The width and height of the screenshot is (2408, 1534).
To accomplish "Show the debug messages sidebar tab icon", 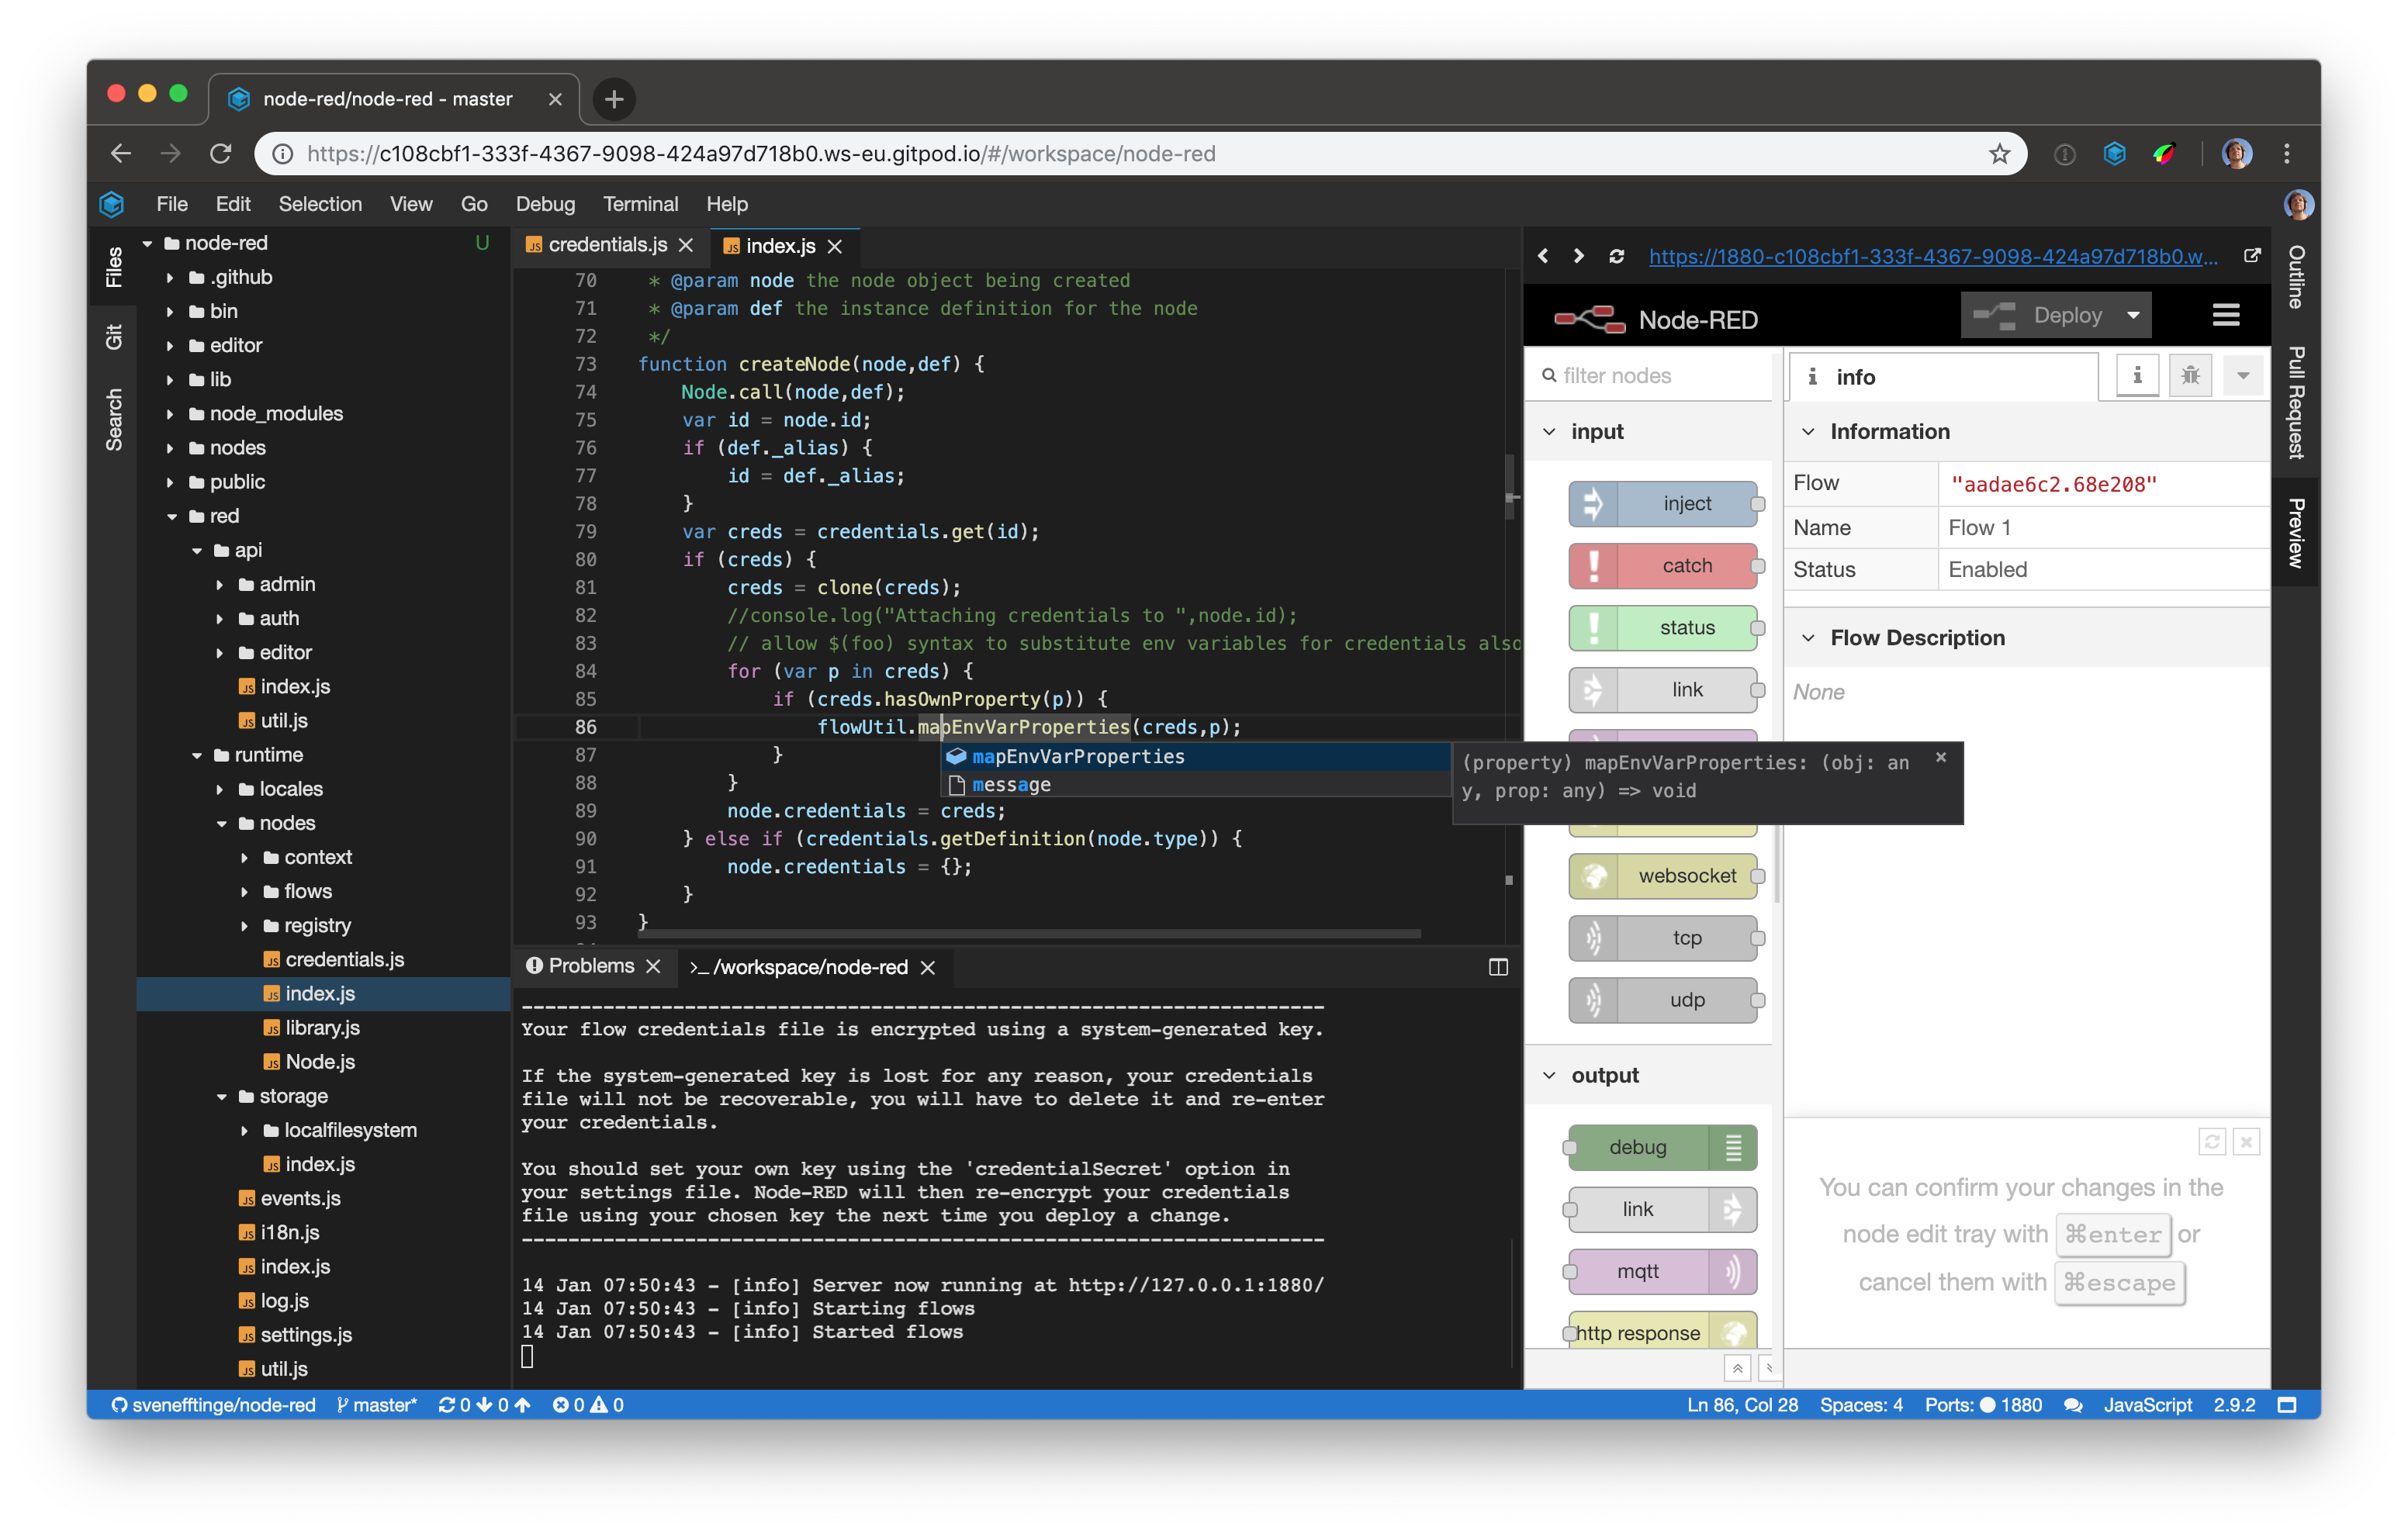I will click(2190, 376).
